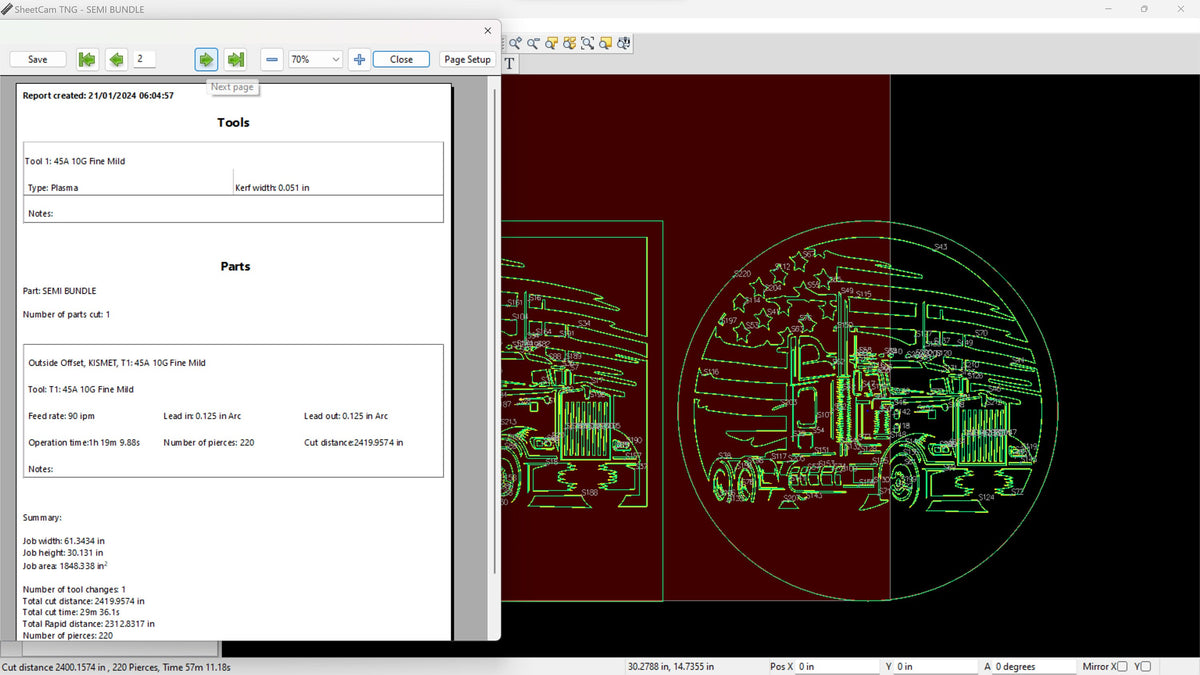1200x675 pixels.
Task: Click the Y position input field
Action: pos(936,667)
